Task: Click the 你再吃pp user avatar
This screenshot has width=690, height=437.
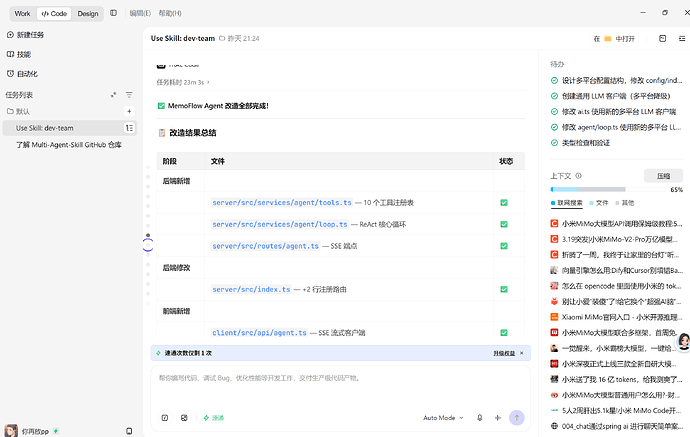Action: pos(11,430)
